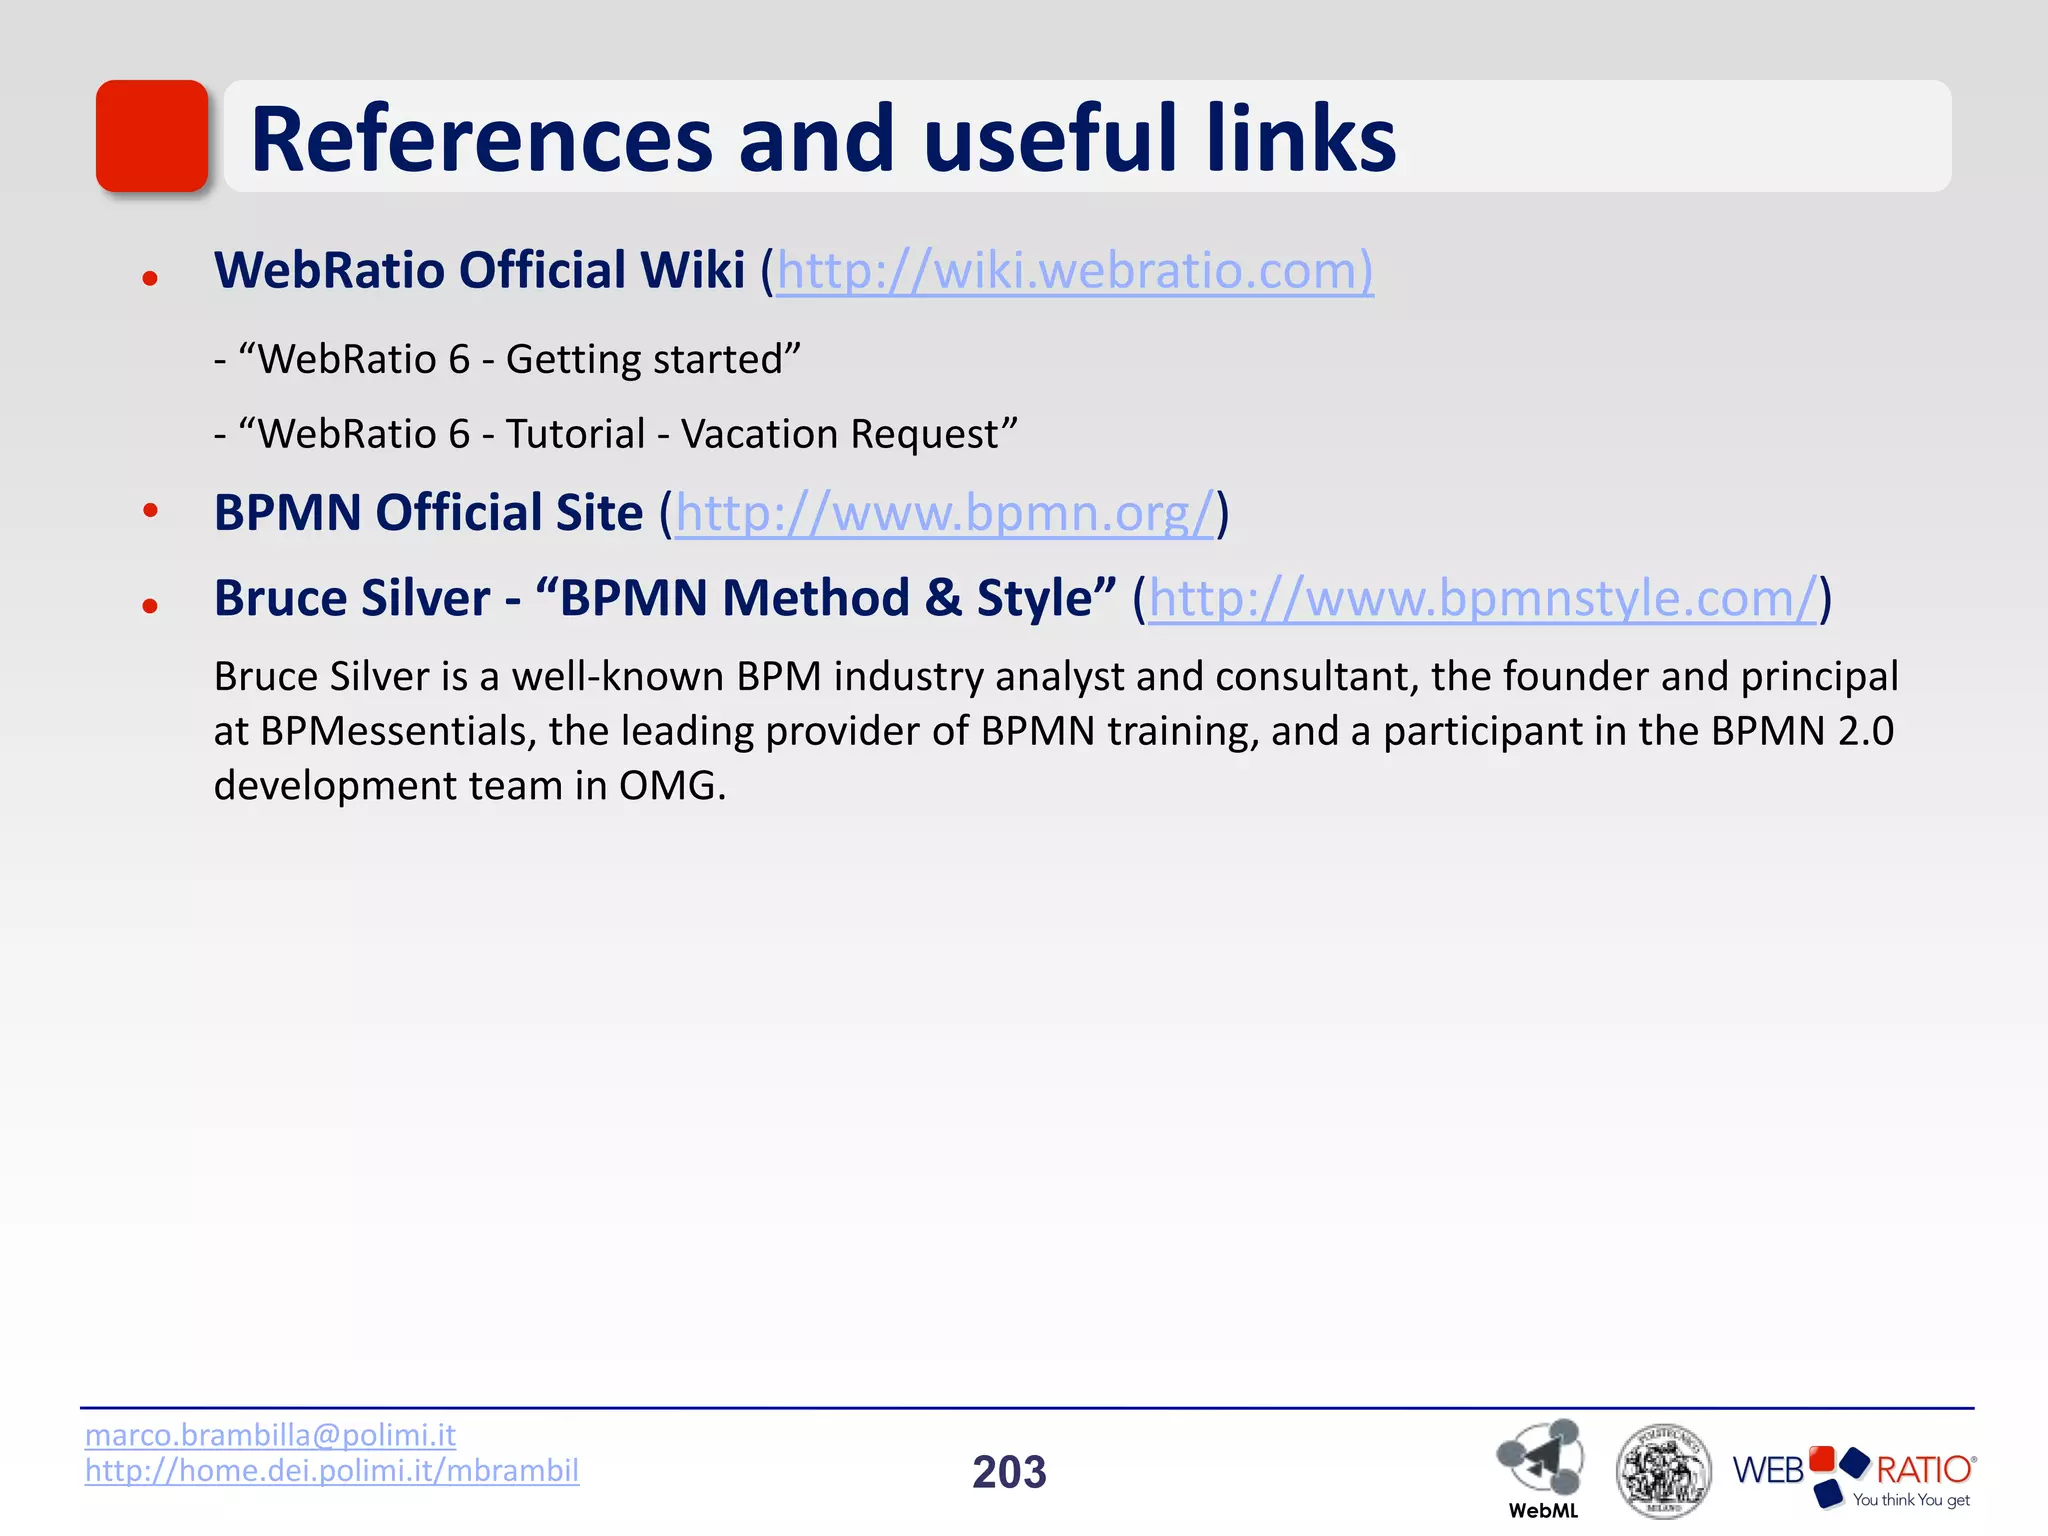Image resolution: width=2048 pixels, height=1536 pixels.
Task: Select 'Bruce Silver - BPMN Method & Style' heading
Action: click(x=665, y=598)
